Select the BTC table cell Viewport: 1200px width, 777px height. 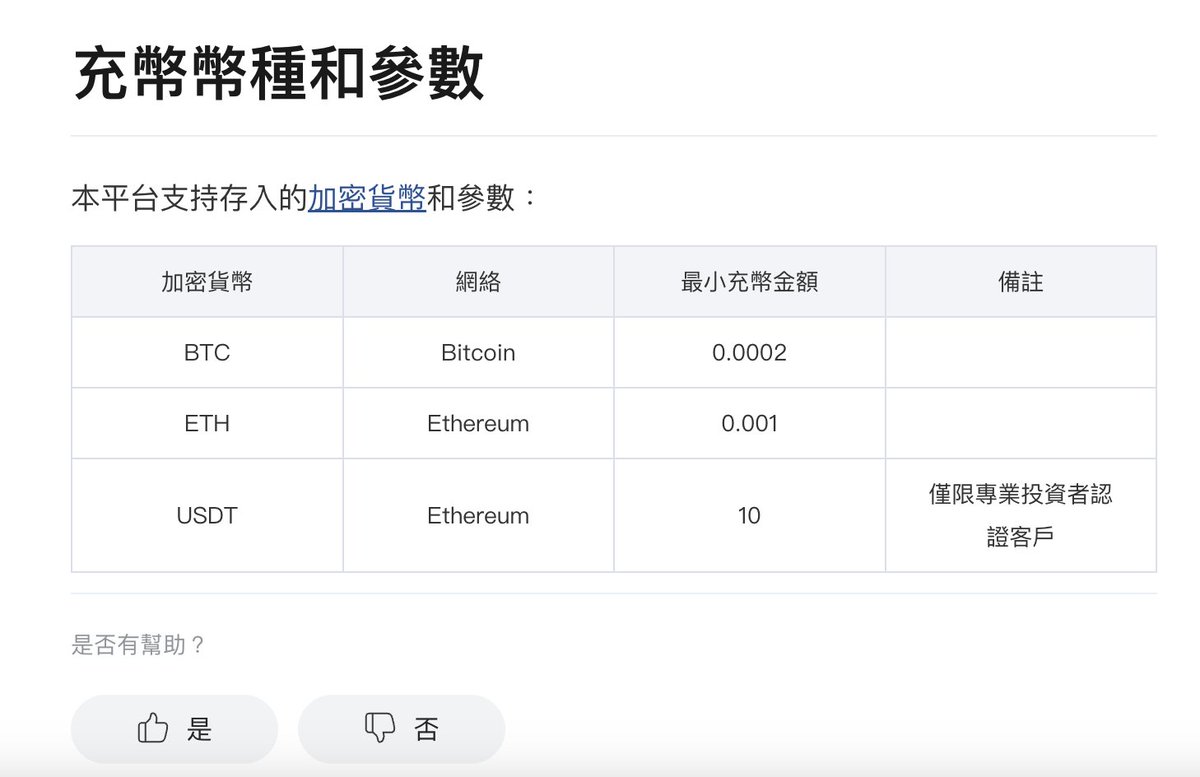click(x=207, y=353)
